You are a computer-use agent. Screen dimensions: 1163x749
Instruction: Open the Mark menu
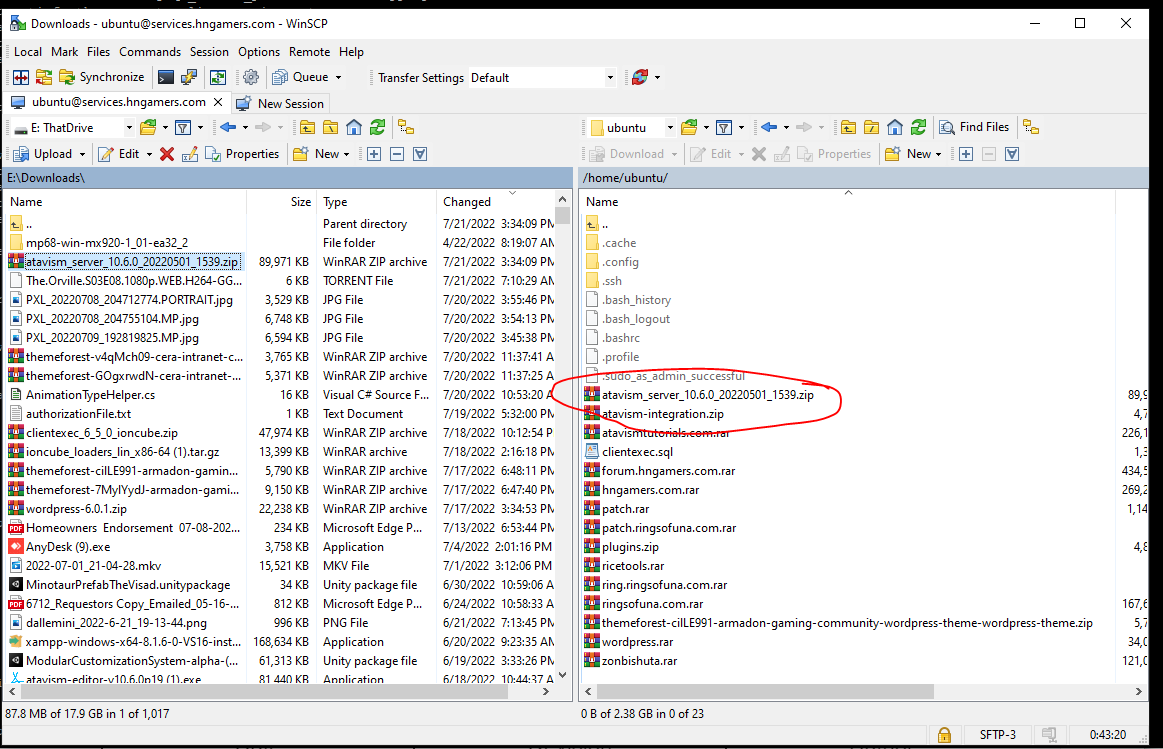click(65, 52)
